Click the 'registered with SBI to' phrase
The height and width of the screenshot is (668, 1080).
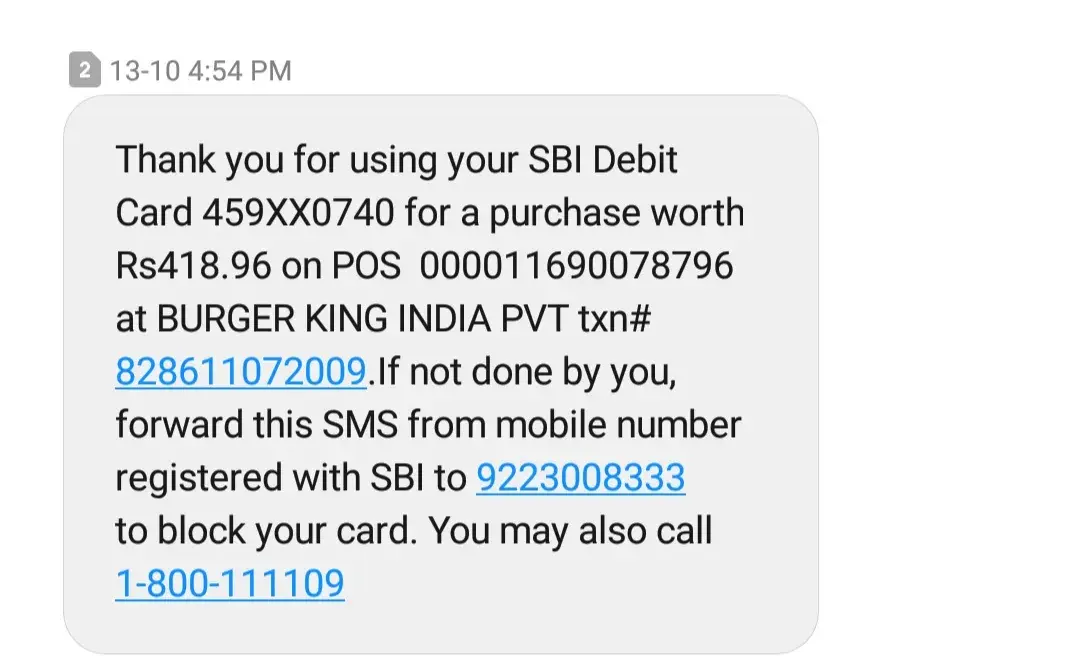[x=291, y=478]
